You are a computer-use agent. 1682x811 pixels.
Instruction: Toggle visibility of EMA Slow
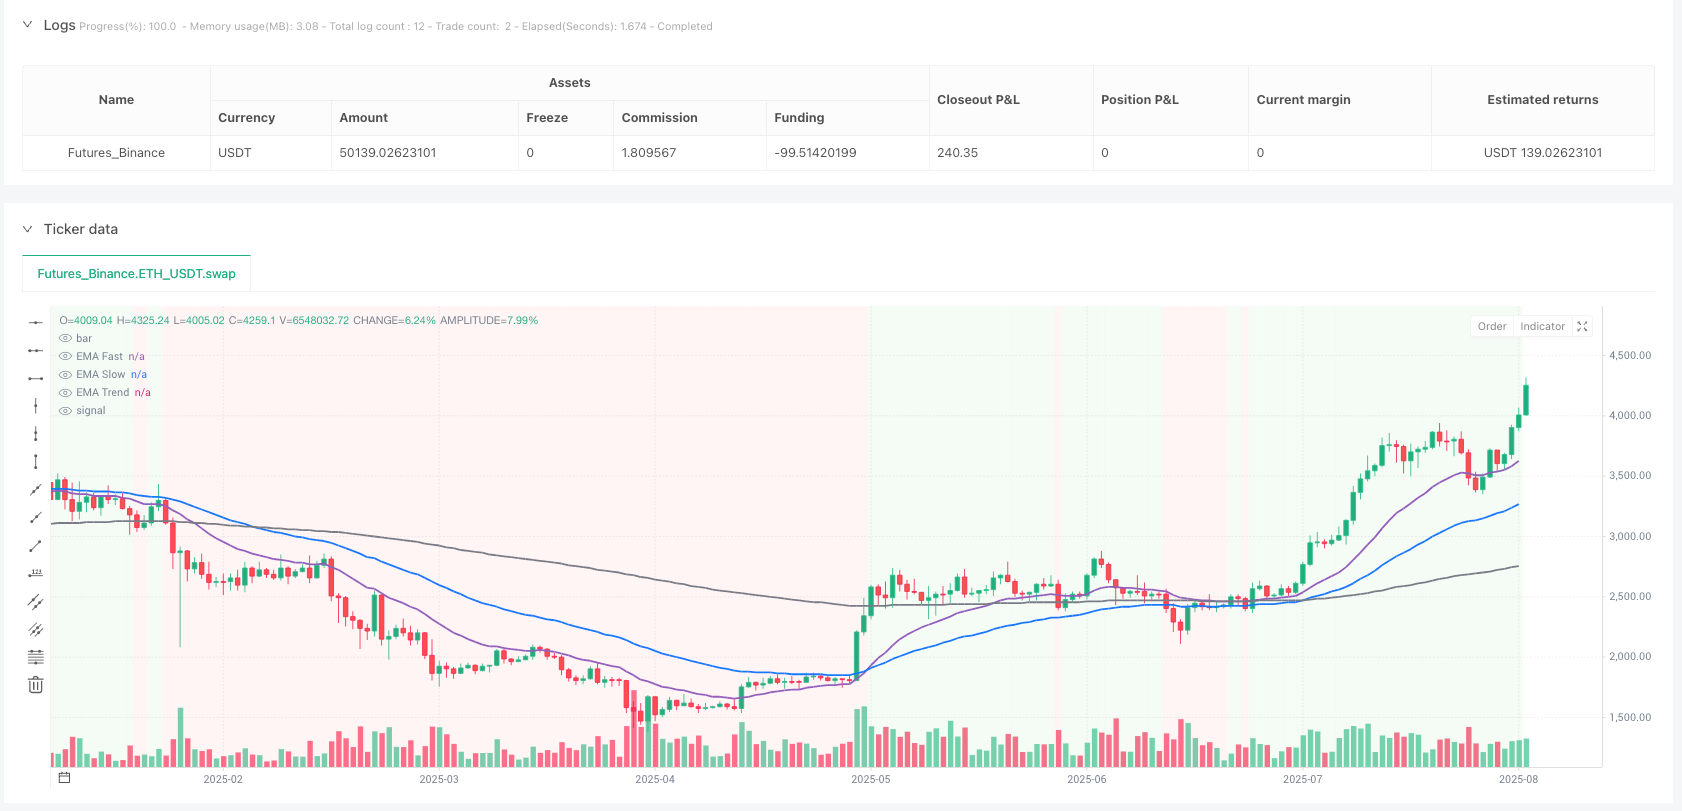pos(65,374)
